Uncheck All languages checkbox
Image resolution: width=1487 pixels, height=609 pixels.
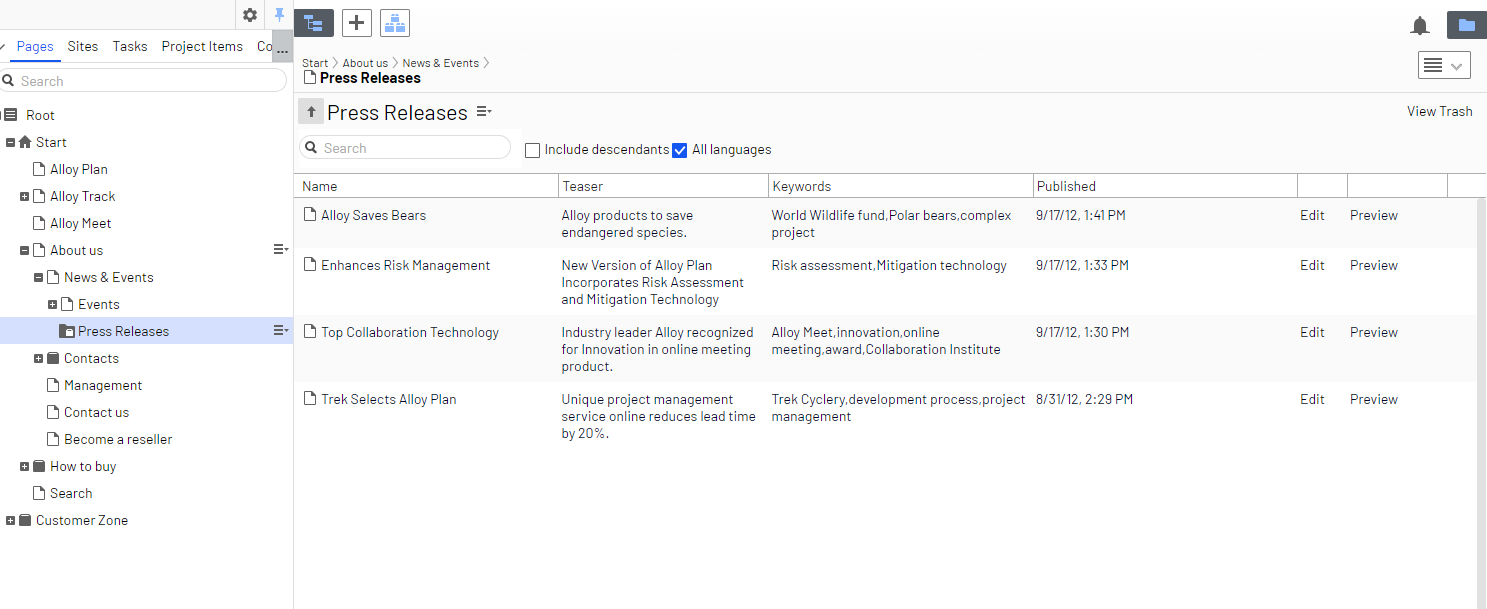[680, 150]
